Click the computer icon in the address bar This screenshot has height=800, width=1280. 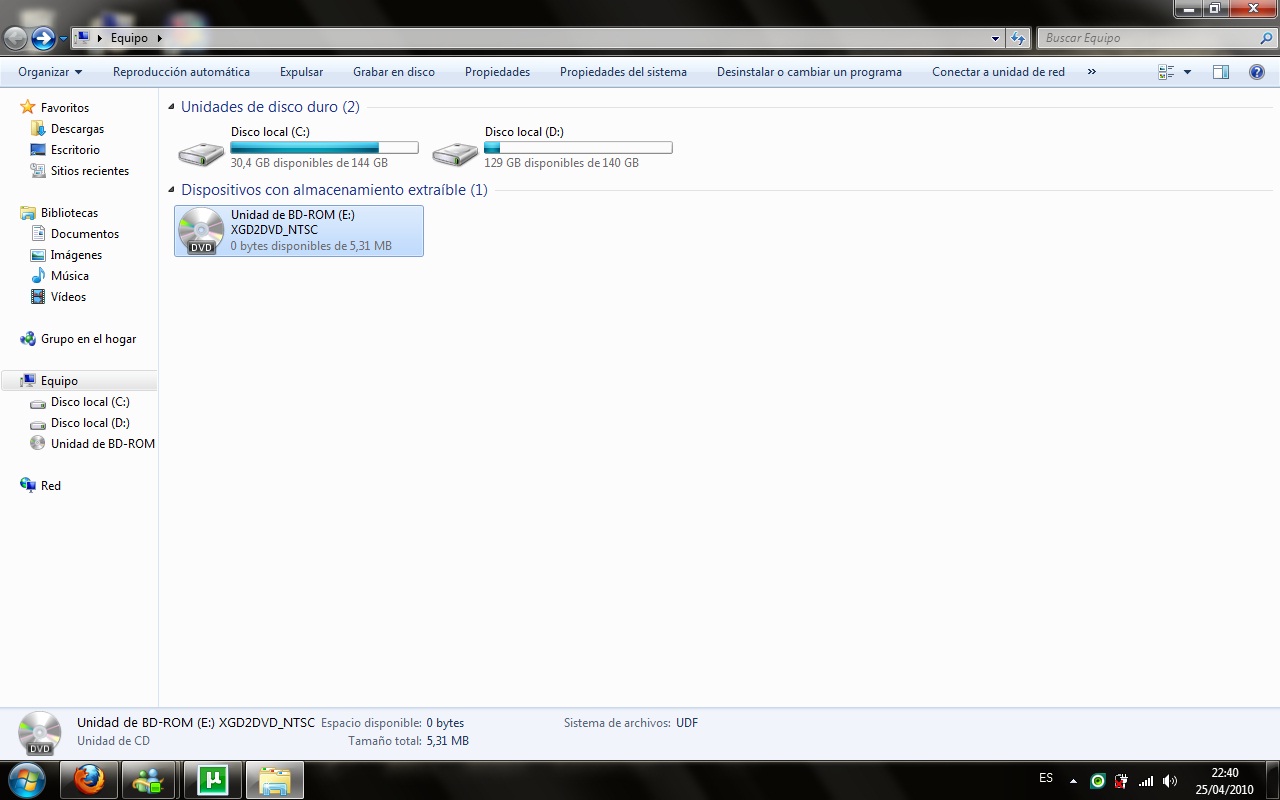[x=83, y=38]
